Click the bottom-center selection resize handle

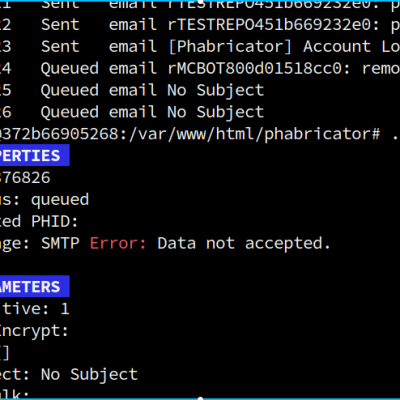tap(200, 398)
